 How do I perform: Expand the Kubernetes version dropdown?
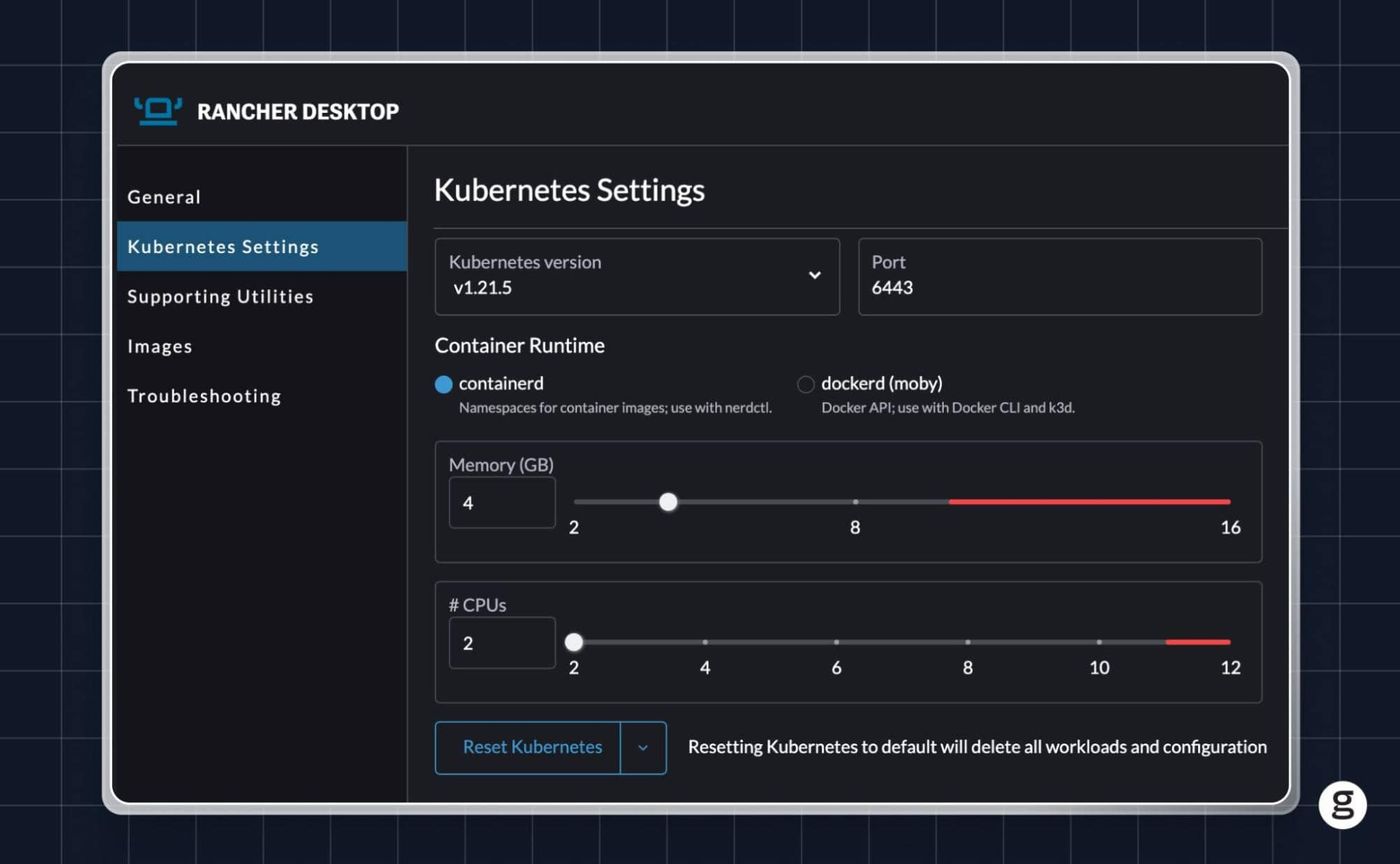point(637,277)
